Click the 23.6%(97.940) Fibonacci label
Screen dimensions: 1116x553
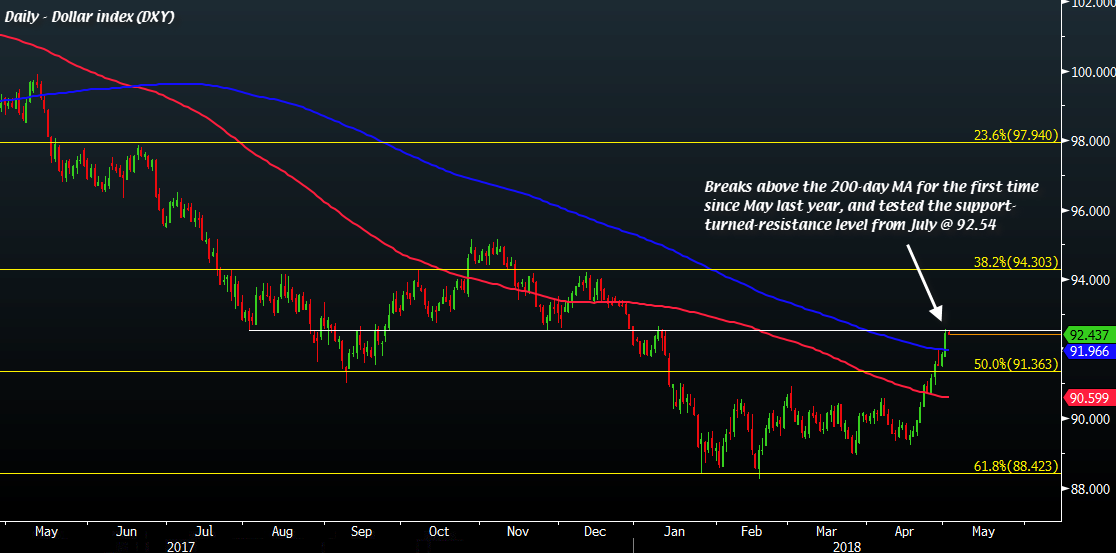click(1014, 133)
